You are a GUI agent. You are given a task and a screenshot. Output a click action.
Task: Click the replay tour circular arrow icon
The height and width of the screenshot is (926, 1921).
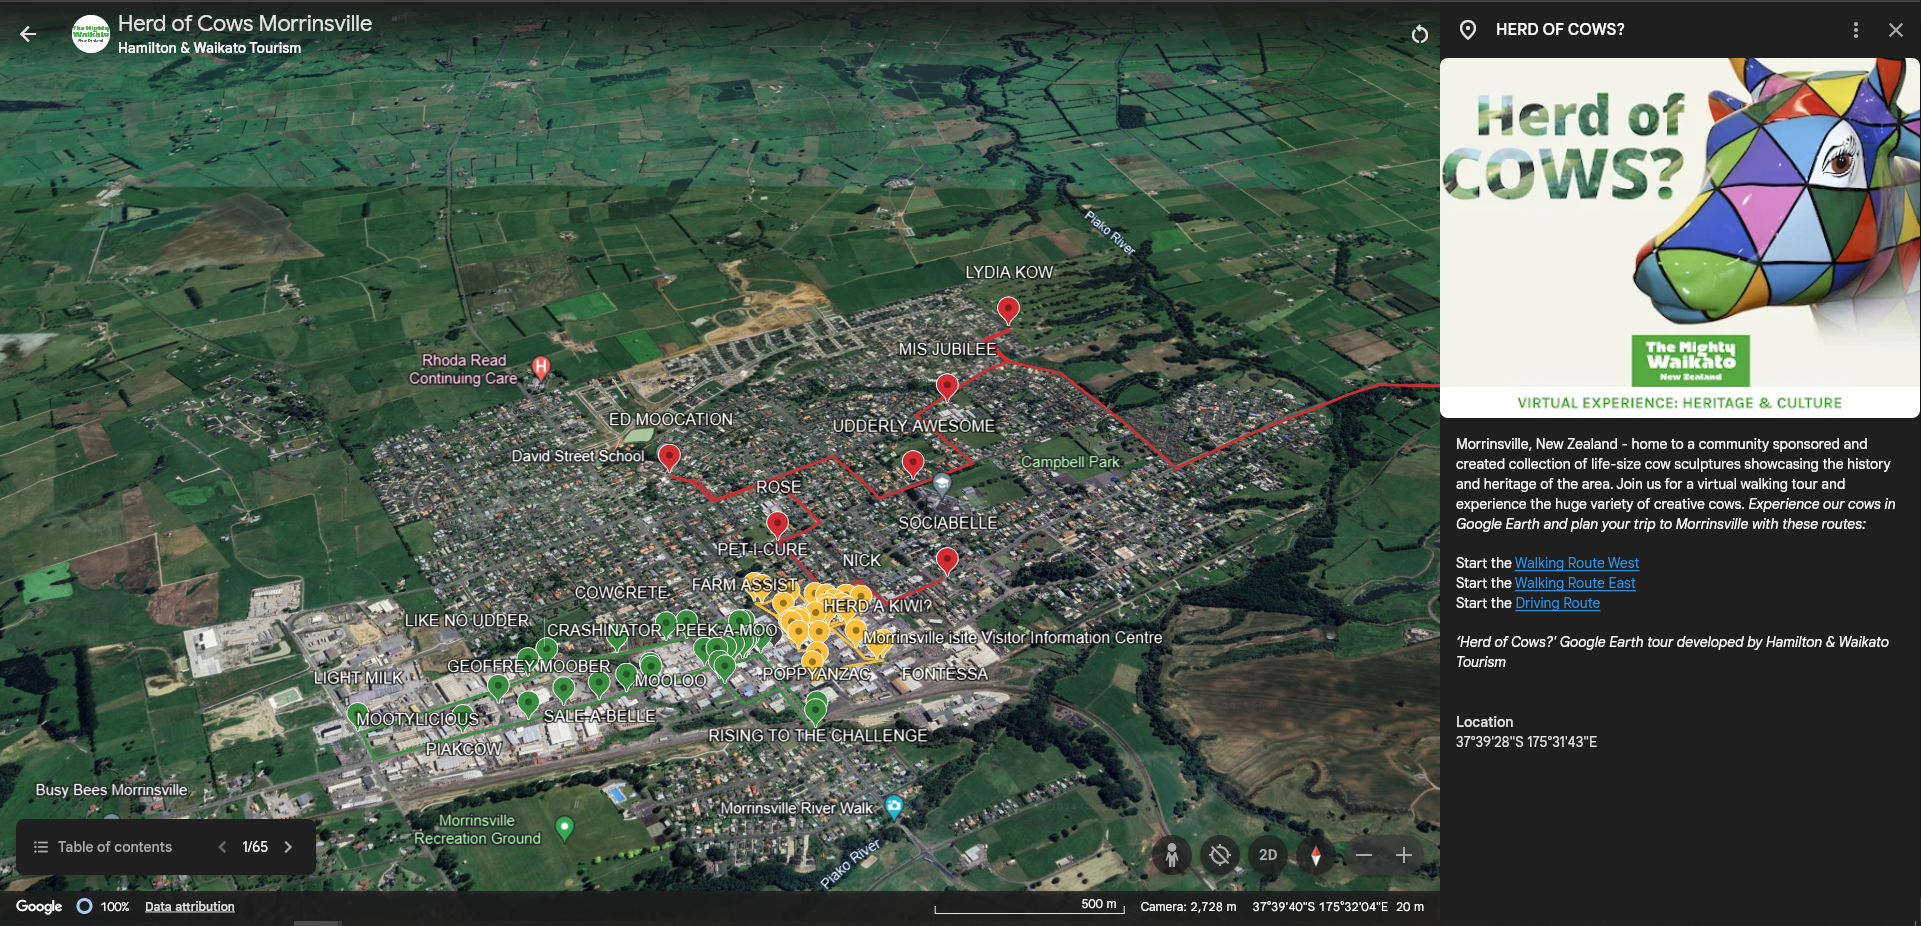click(x=1419, y=35)
